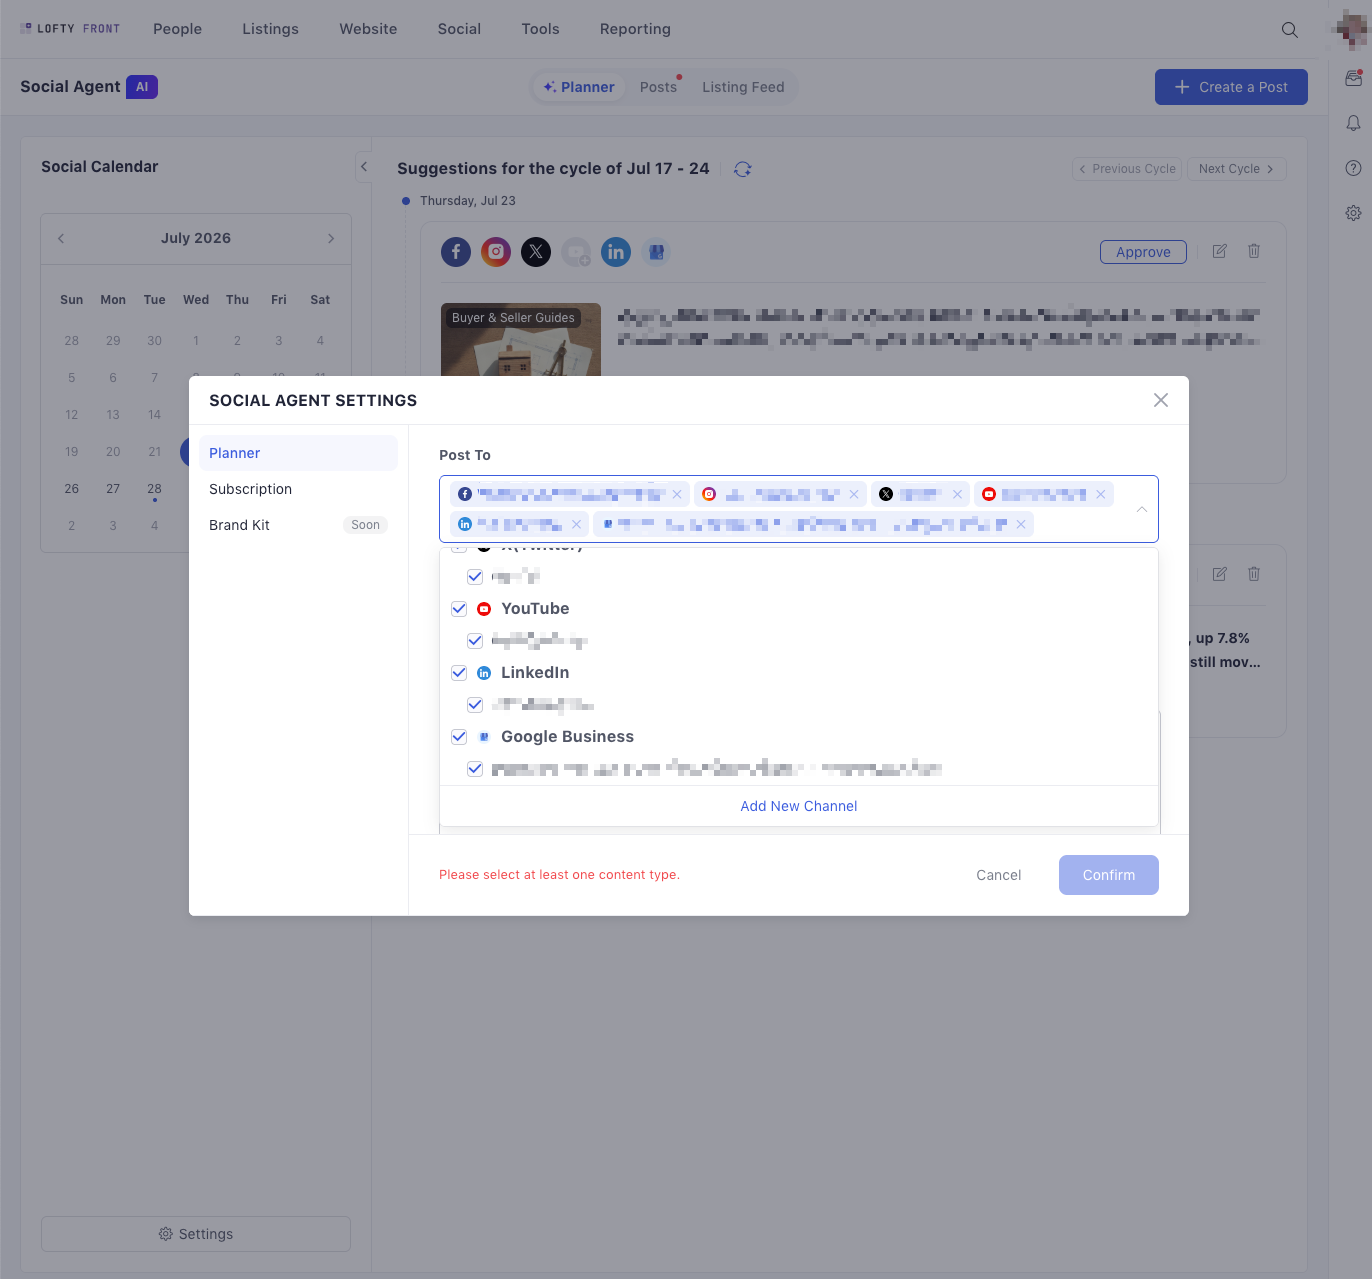Uncheck the account under Google Business
The height and width of the screenshot is (1279, 1372).
coord(475,769)
